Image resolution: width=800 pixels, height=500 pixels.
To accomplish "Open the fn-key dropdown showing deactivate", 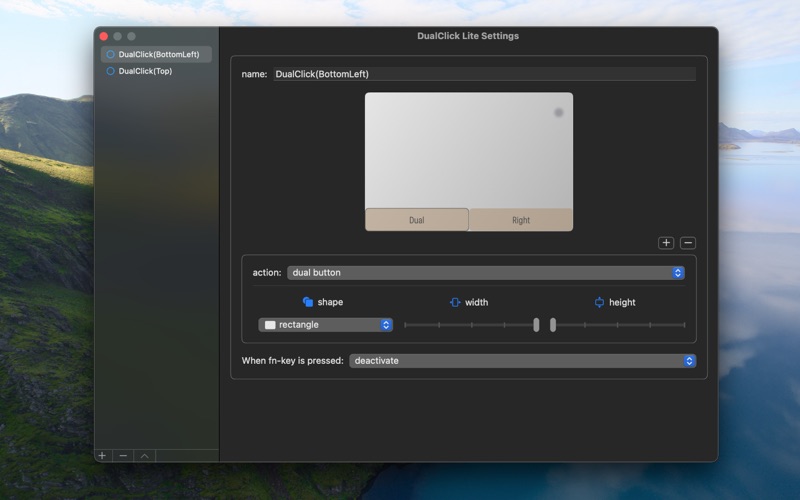I will pos(522,361).
